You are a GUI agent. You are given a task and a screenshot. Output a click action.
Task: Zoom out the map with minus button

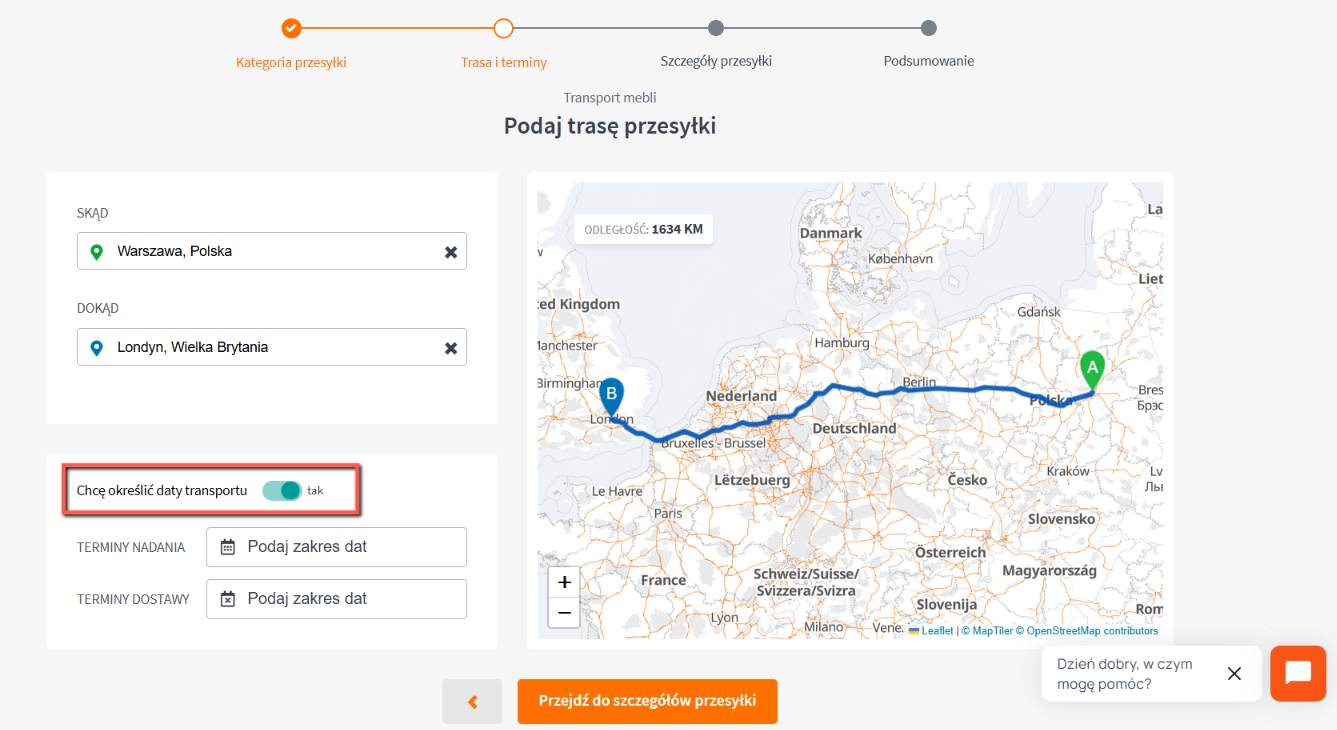pyautogui.click(x=564, y=612)
